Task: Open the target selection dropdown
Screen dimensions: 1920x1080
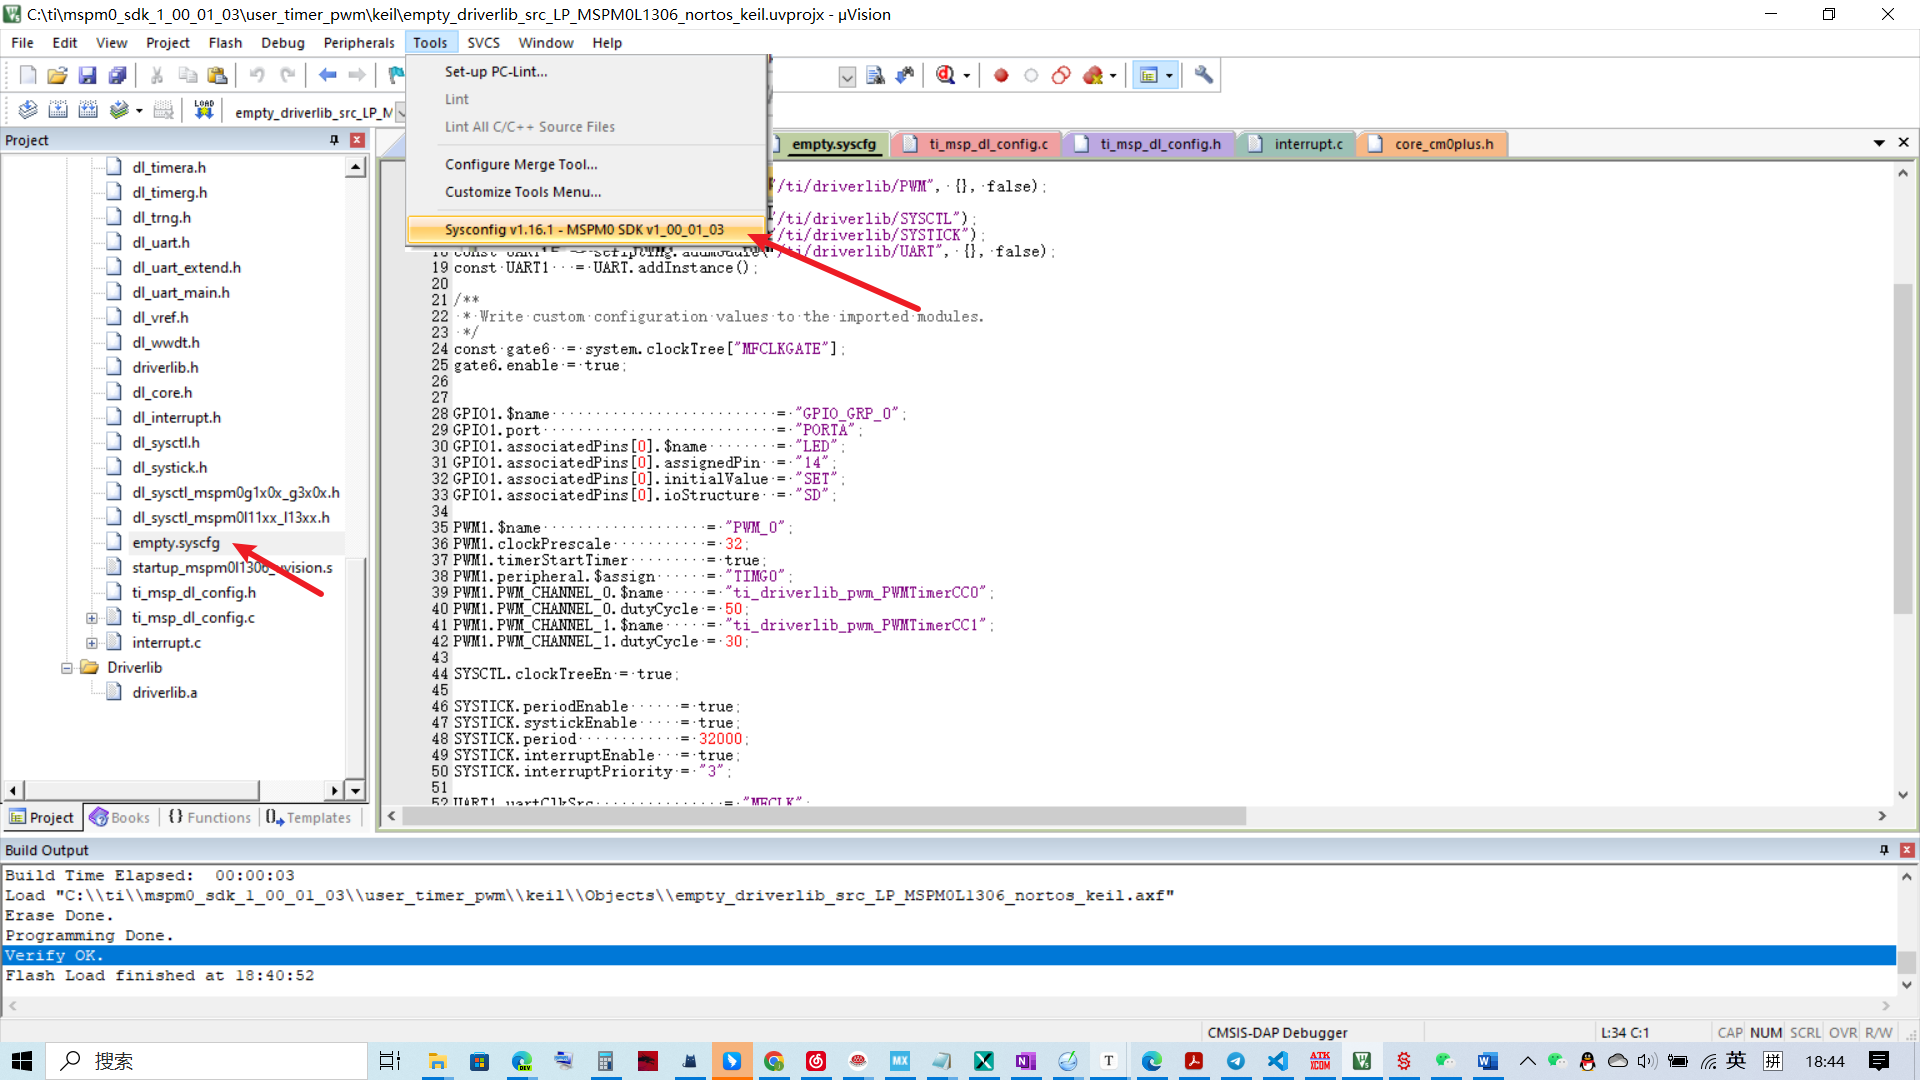Action: pos(400,112)
